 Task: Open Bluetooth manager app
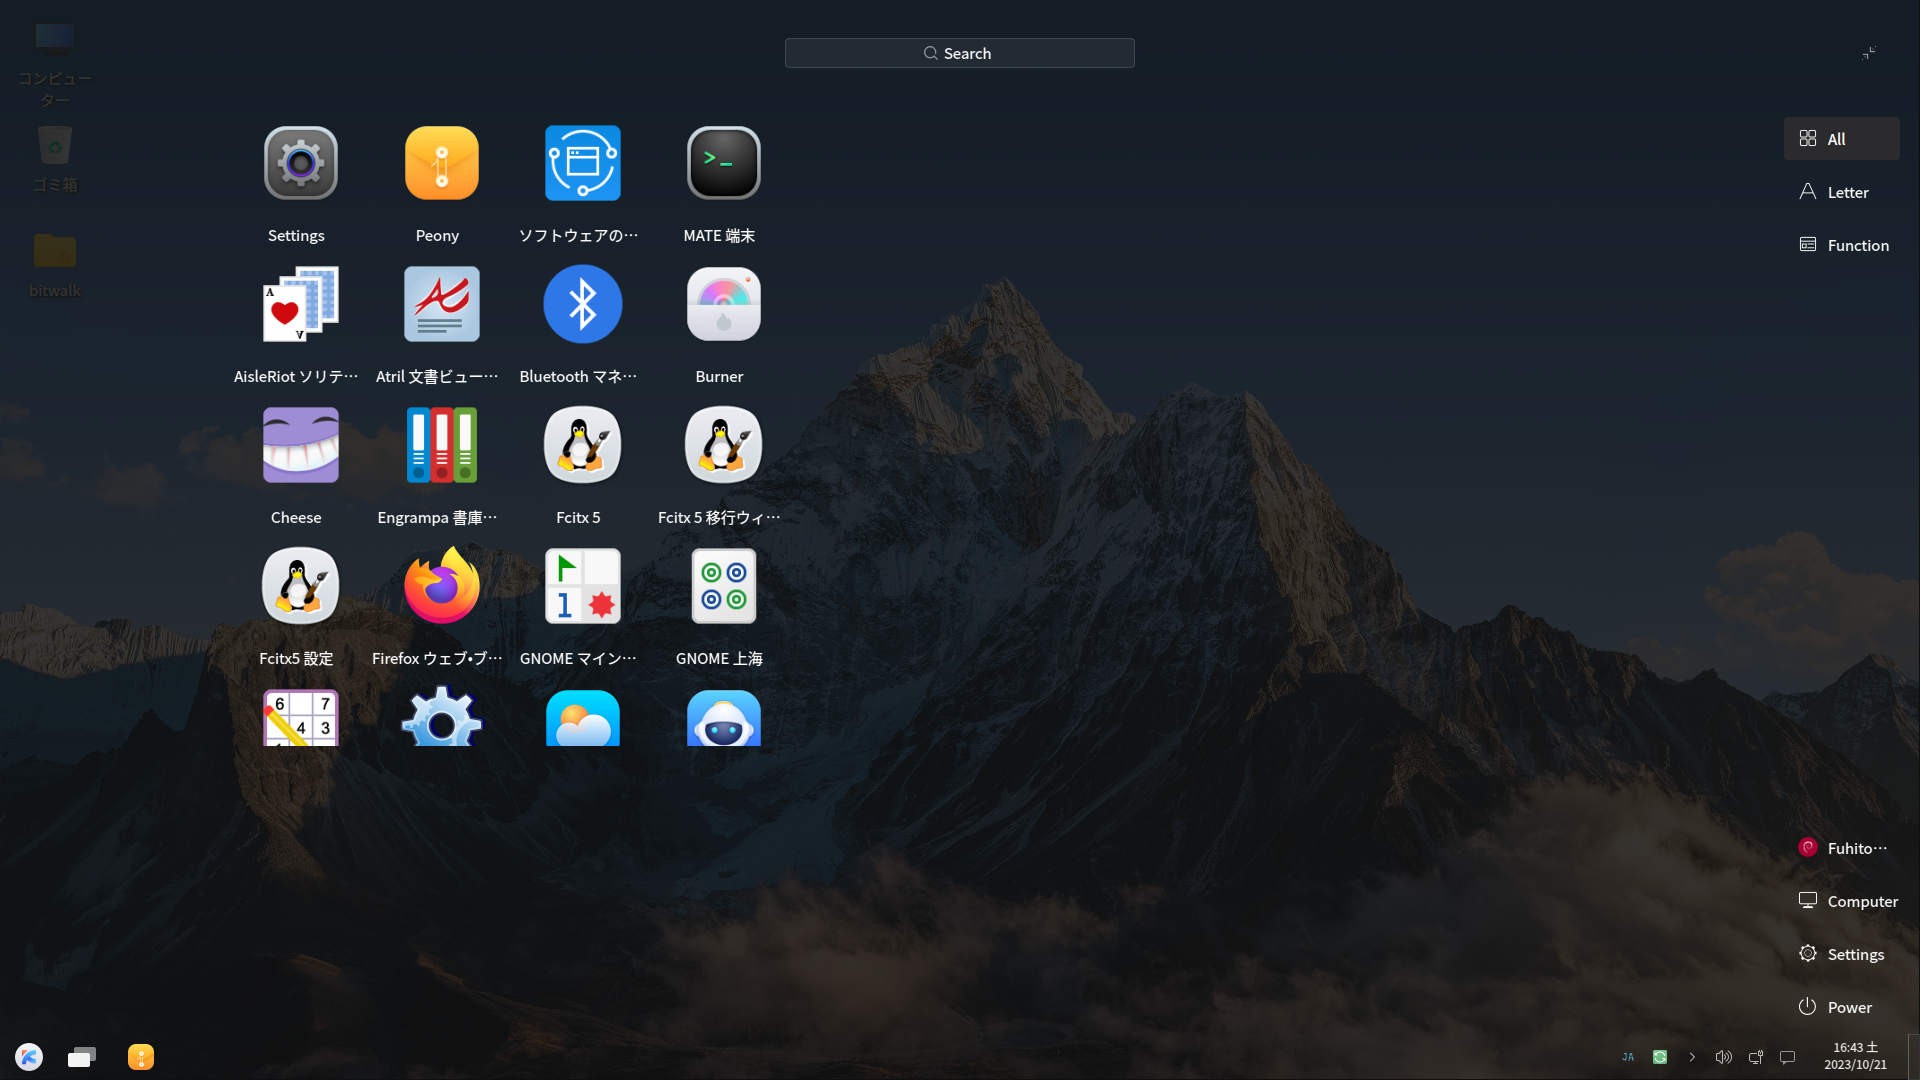tap(582, 304)
